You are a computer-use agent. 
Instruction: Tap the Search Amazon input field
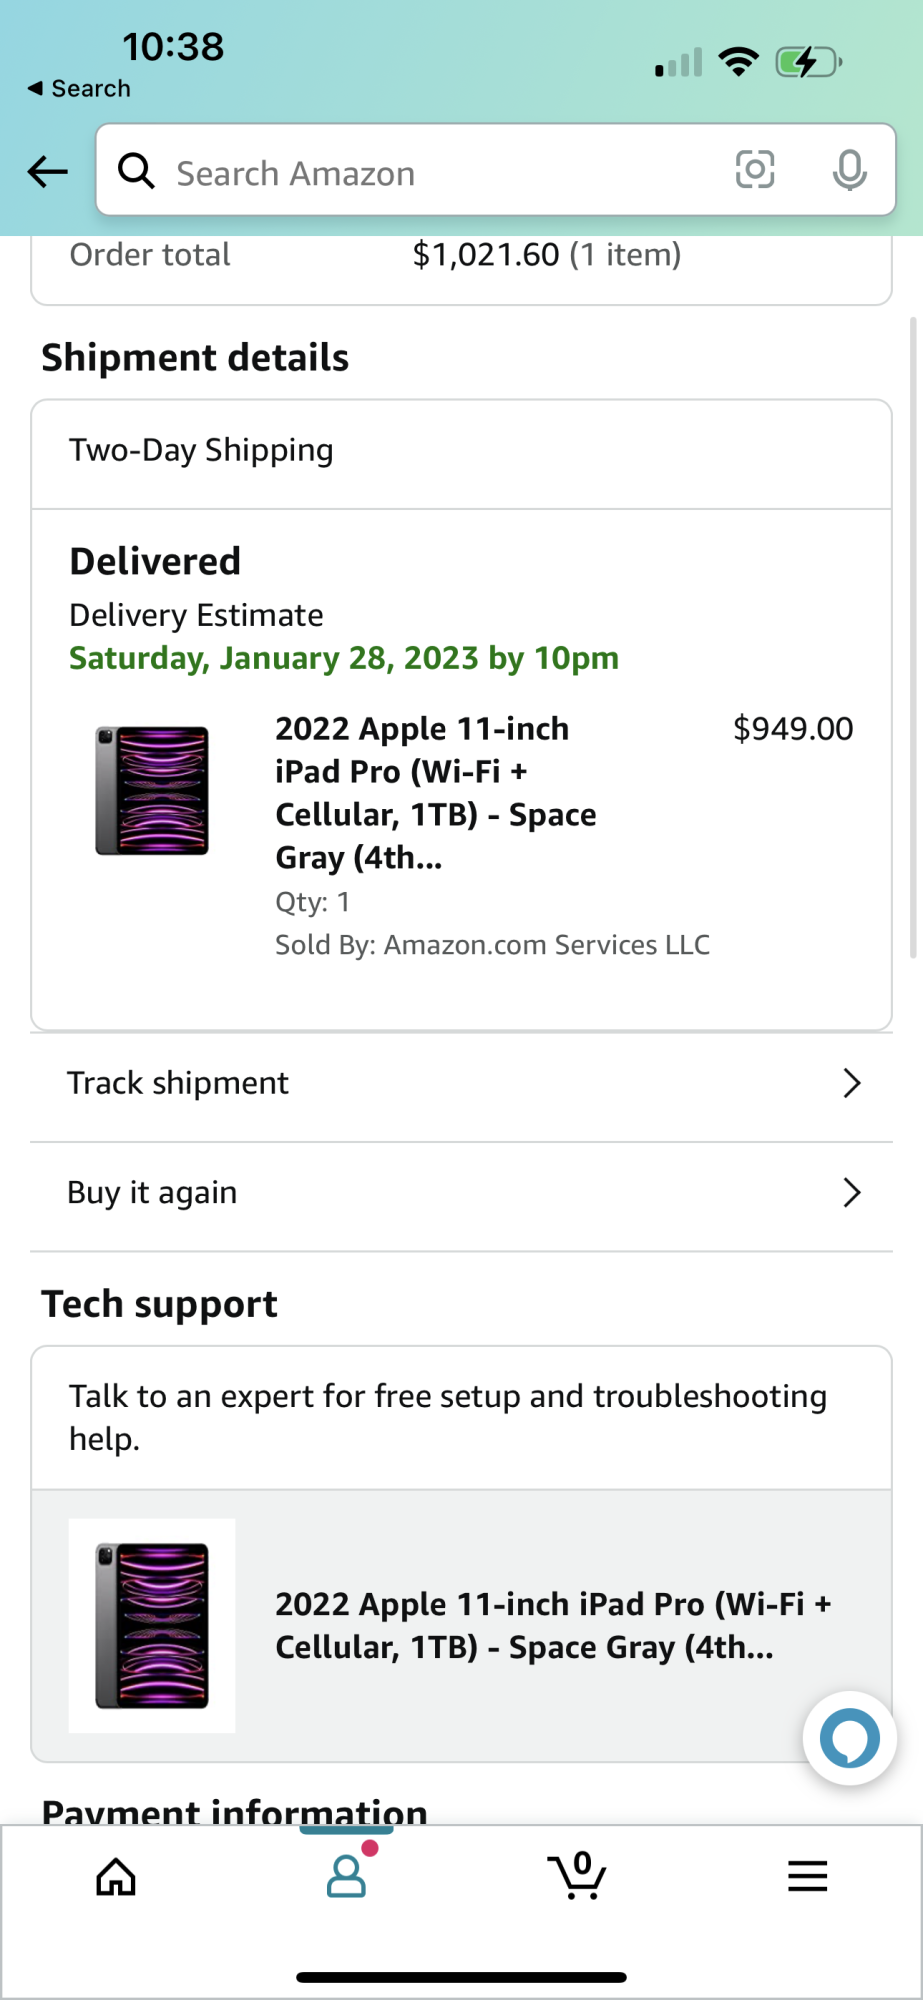point(440,173)
